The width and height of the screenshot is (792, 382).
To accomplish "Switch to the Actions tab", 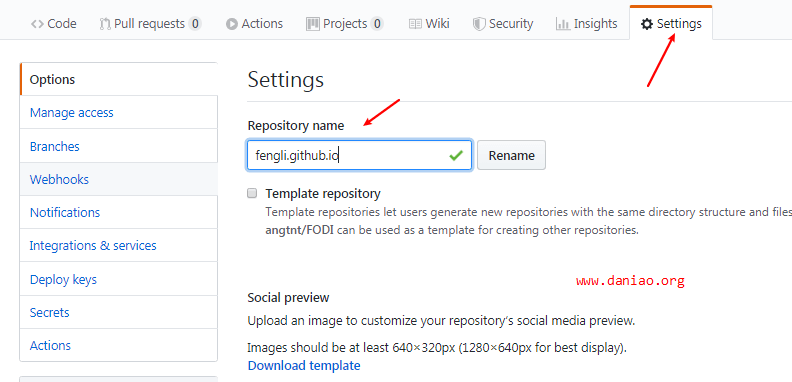I will [255, 24].
